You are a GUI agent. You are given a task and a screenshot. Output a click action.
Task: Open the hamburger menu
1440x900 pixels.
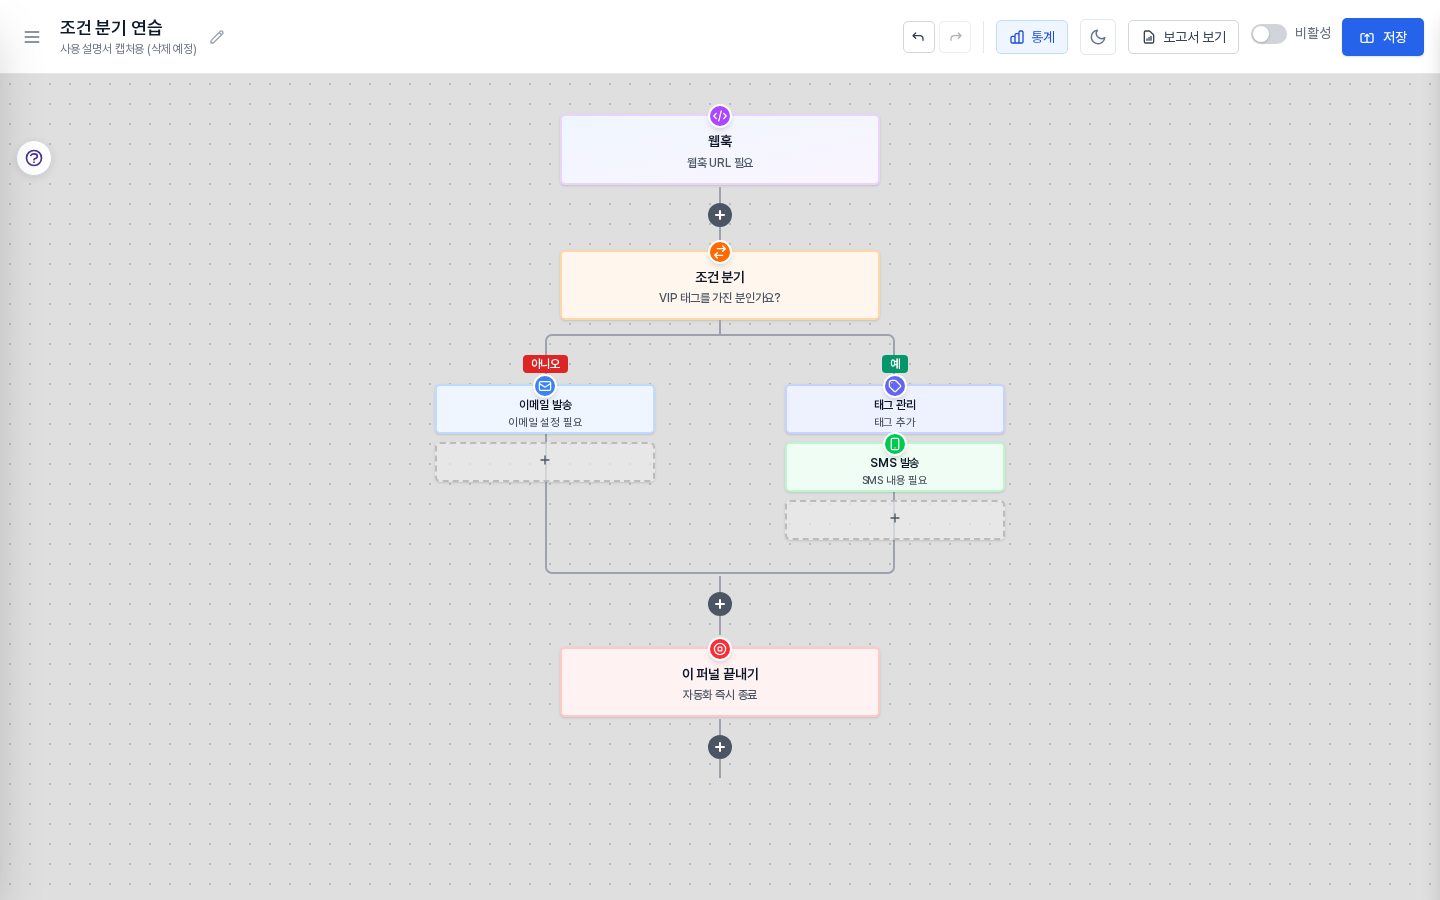tap(32, 37)
